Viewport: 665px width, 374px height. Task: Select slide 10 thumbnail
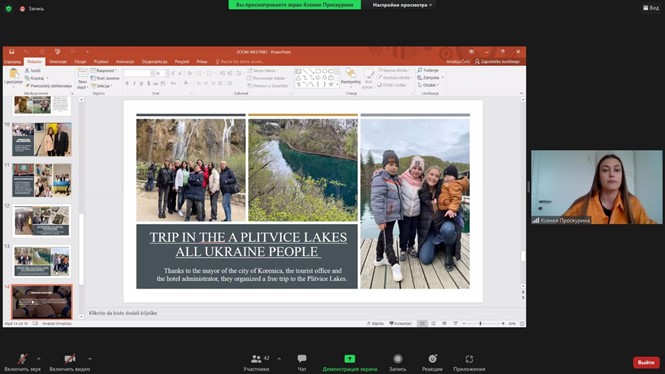click(42, 140)
